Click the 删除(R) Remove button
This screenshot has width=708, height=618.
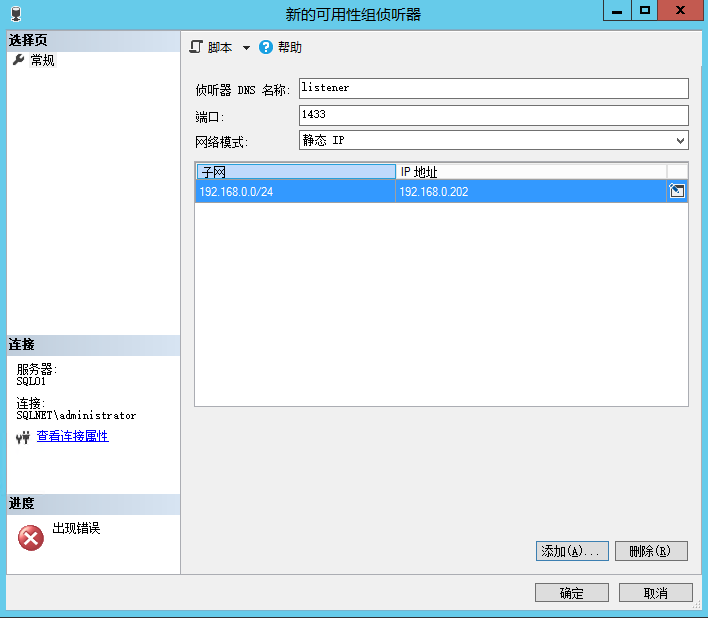point(651,551)
